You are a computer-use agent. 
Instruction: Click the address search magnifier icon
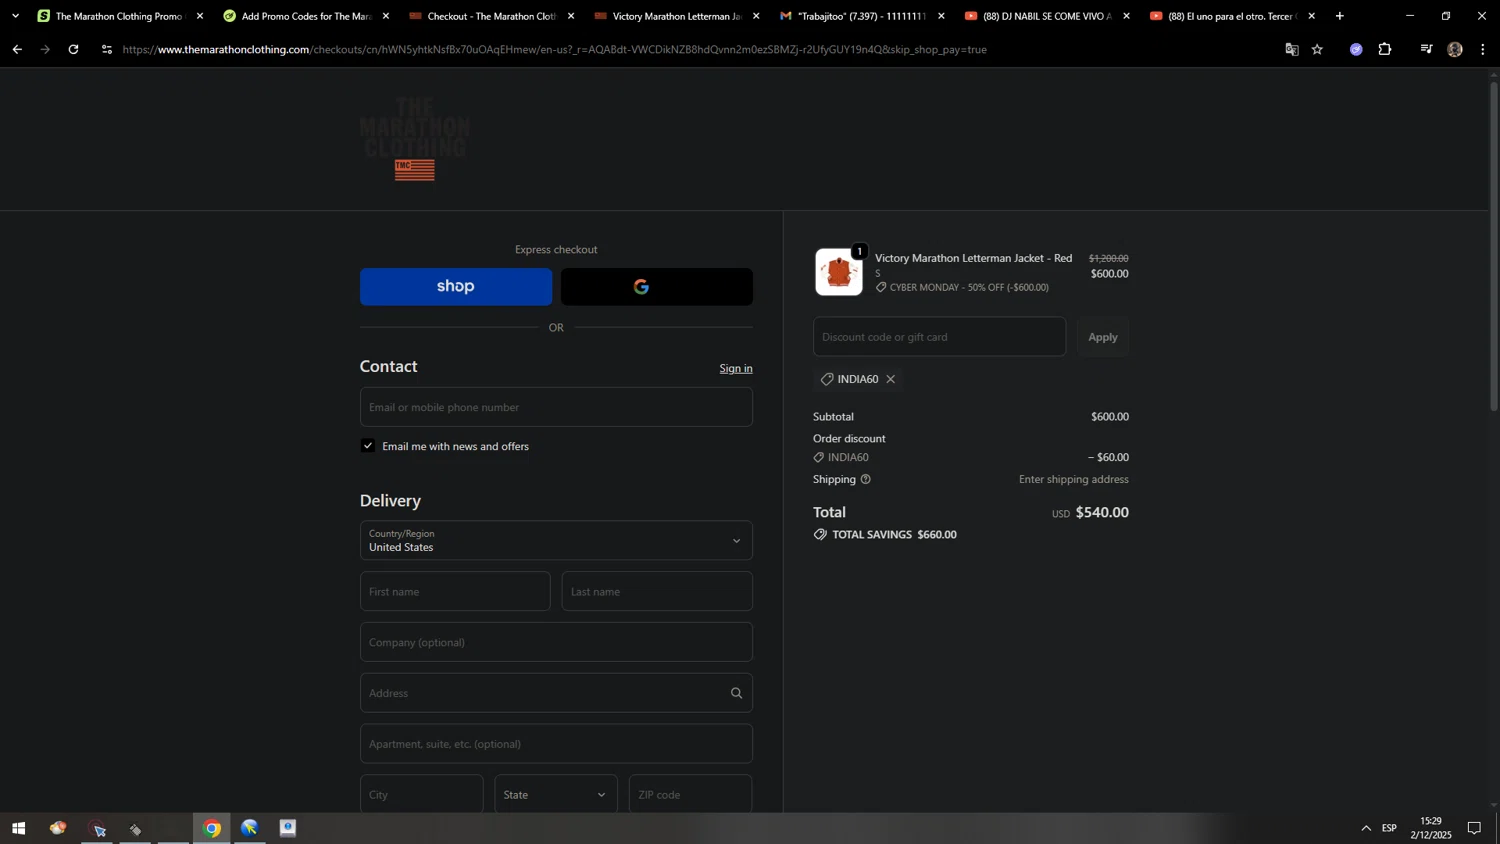coord(737,693)
